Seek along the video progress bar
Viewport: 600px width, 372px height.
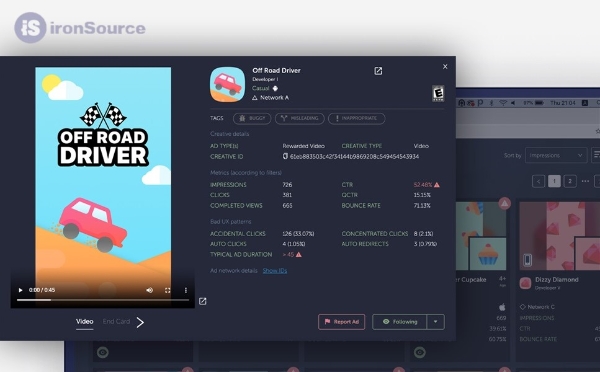pos(103,300)
